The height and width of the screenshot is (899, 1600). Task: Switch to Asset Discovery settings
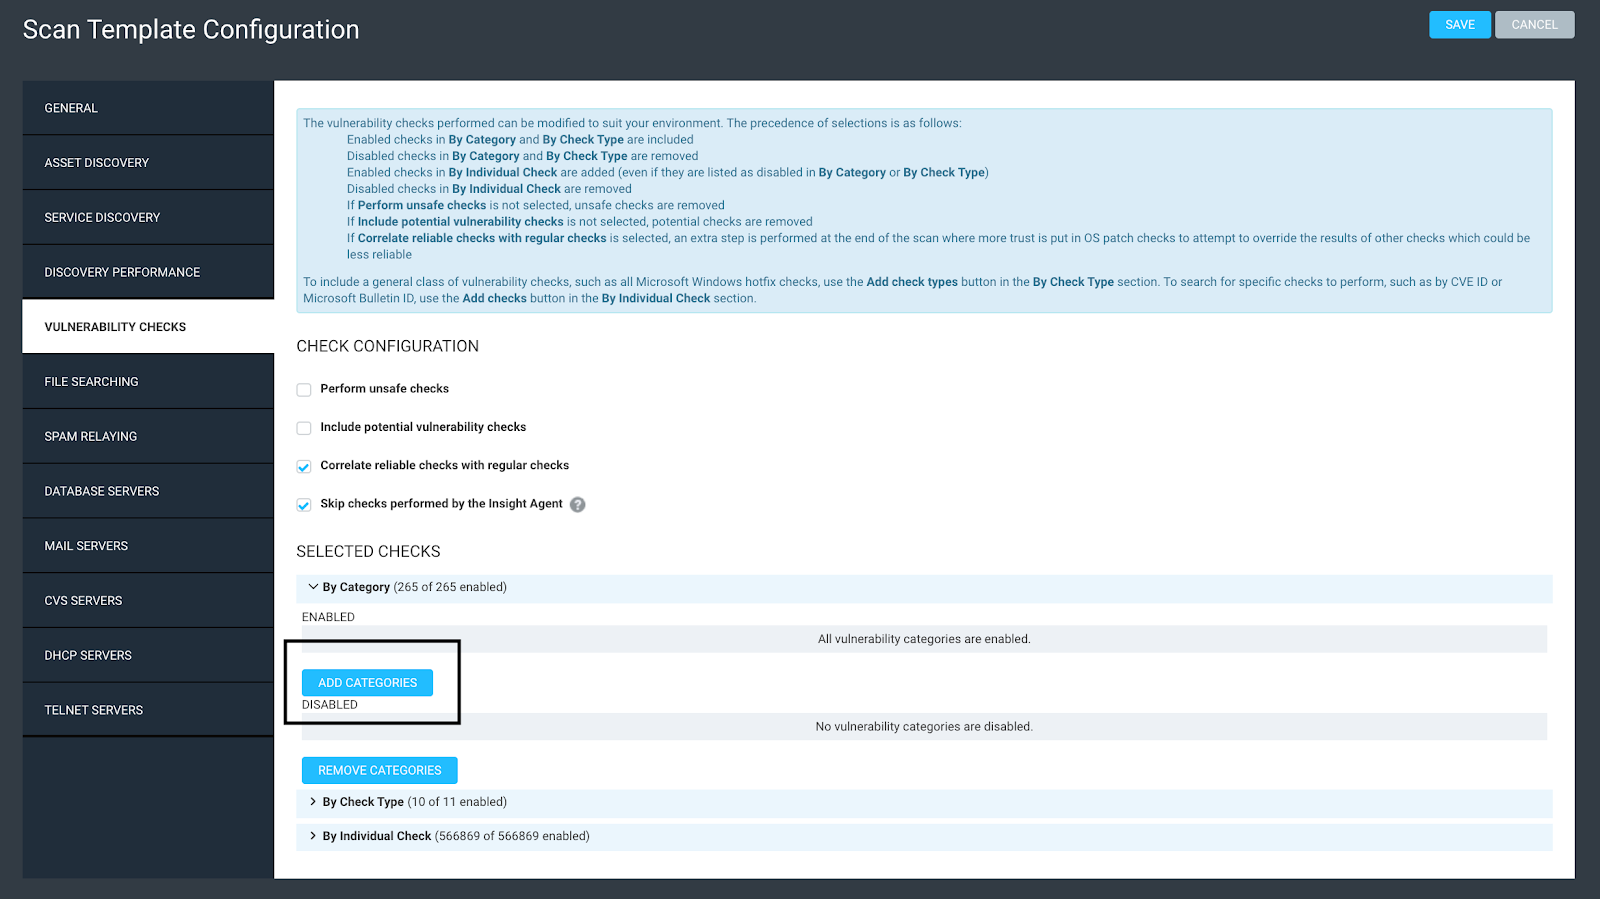pos(148,163)
